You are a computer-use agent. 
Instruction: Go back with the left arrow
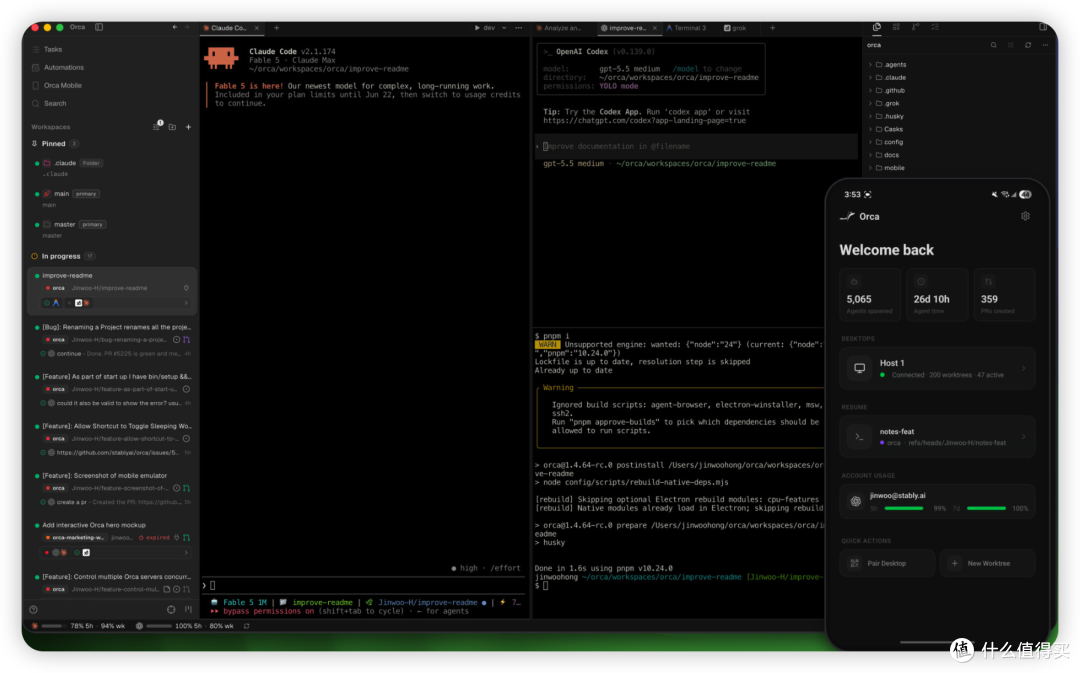175,28
